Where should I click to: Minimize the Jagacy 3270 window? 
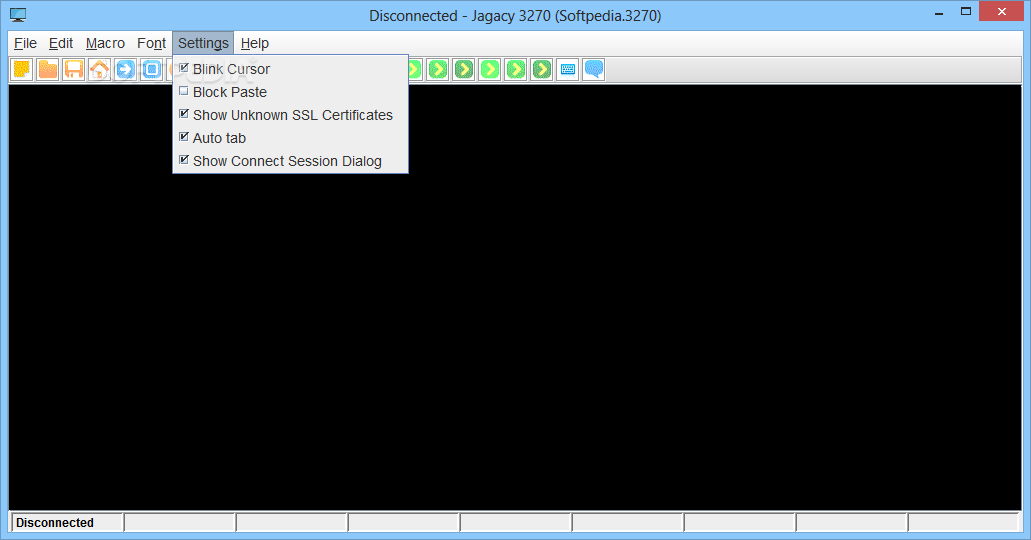(x=939, y=12)
